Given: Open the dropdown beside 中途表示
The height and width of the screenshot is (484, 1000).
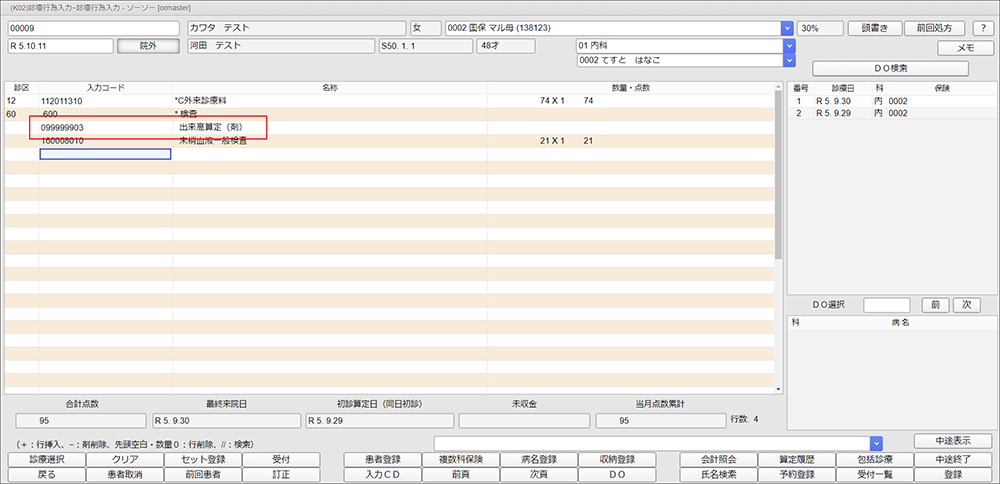Looking at the screenshot, I should point(875,442).
